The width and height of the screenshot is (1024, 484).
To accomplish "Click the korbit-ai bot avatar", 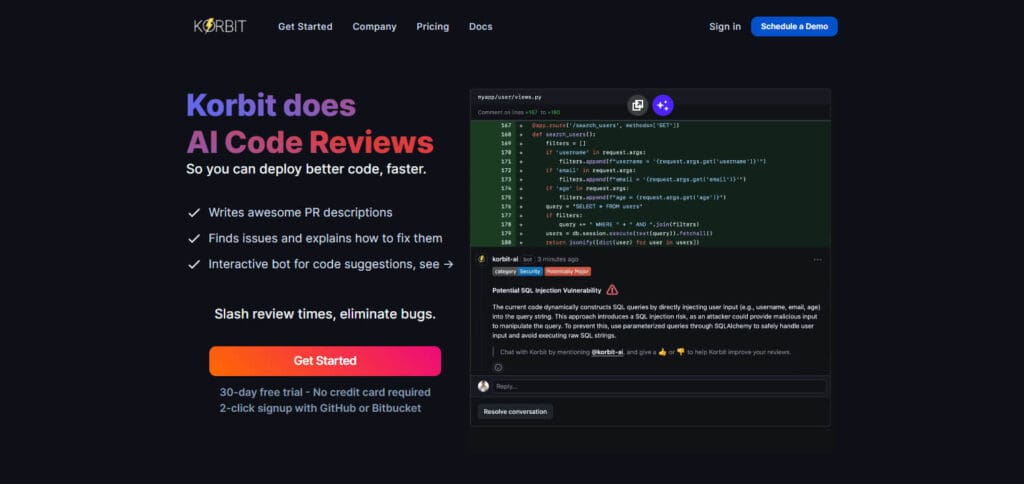I will 482,259.
